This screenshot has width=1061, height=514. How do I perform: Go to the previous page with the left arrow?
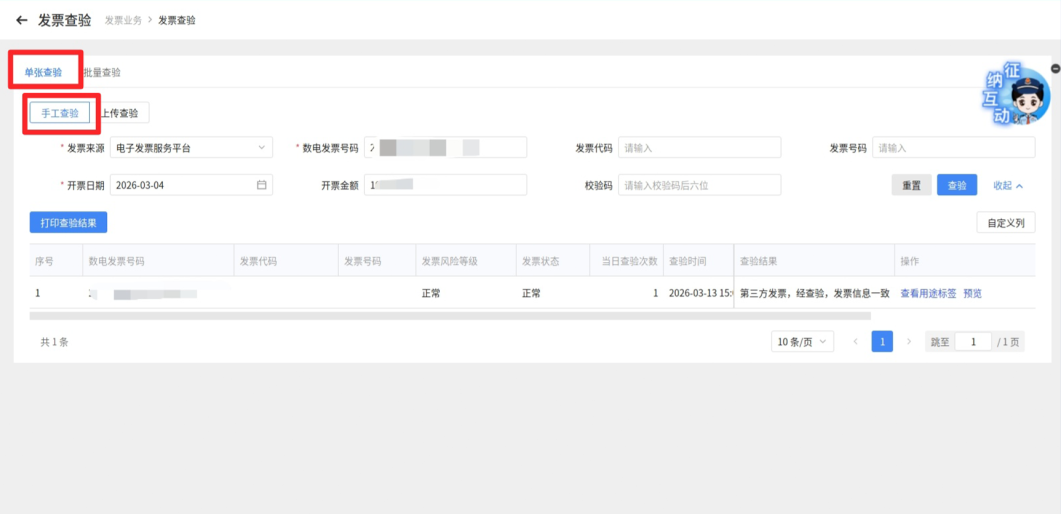coord(855,342)
